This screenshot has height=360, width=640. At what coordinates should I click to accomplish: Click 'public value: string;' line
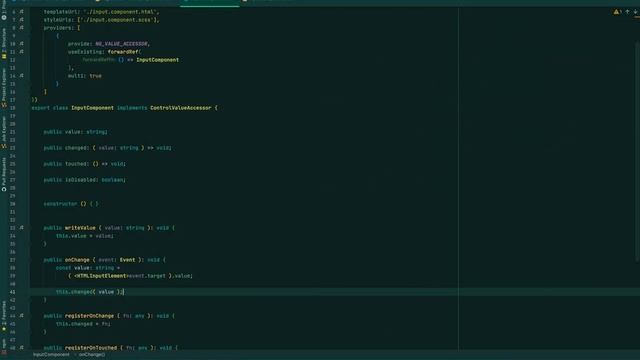point(76,132)
